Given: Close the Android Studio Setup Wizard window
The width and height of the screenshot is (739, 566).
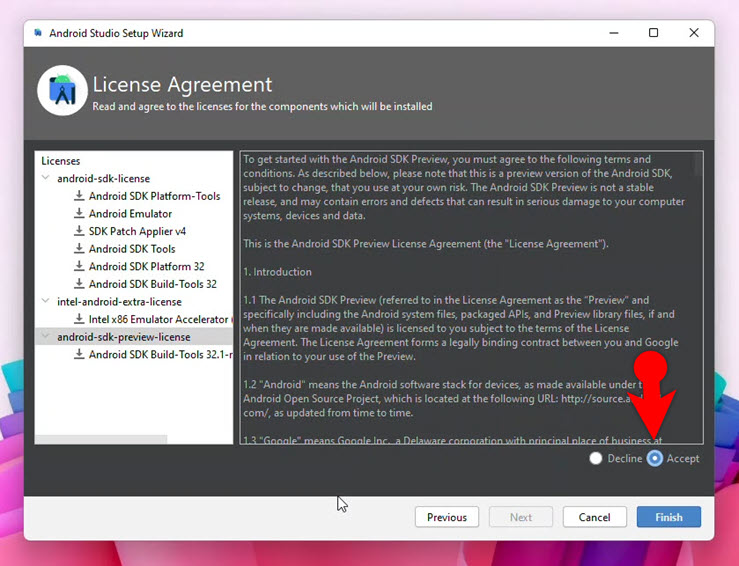Looking at the screenshot, I should (x=694, y=33).
